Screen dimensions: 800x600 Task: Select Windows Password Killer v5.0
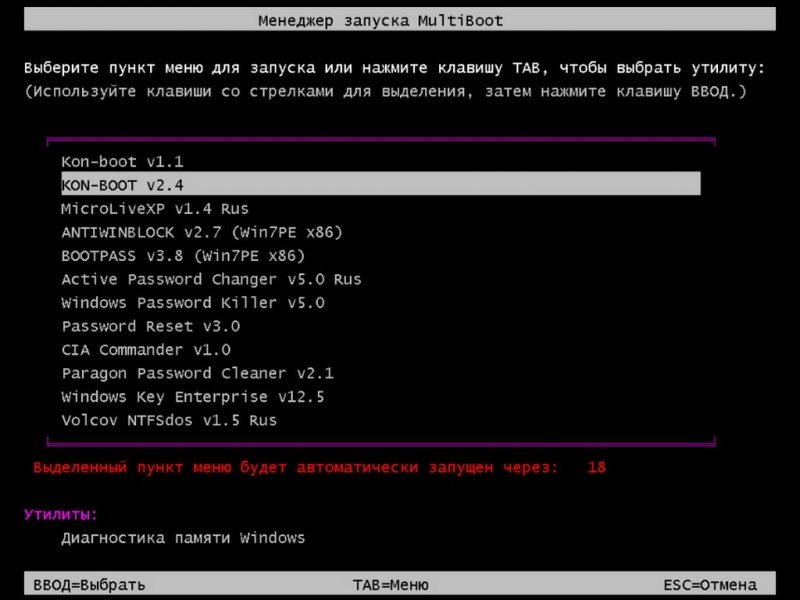(x=192, y=303)
